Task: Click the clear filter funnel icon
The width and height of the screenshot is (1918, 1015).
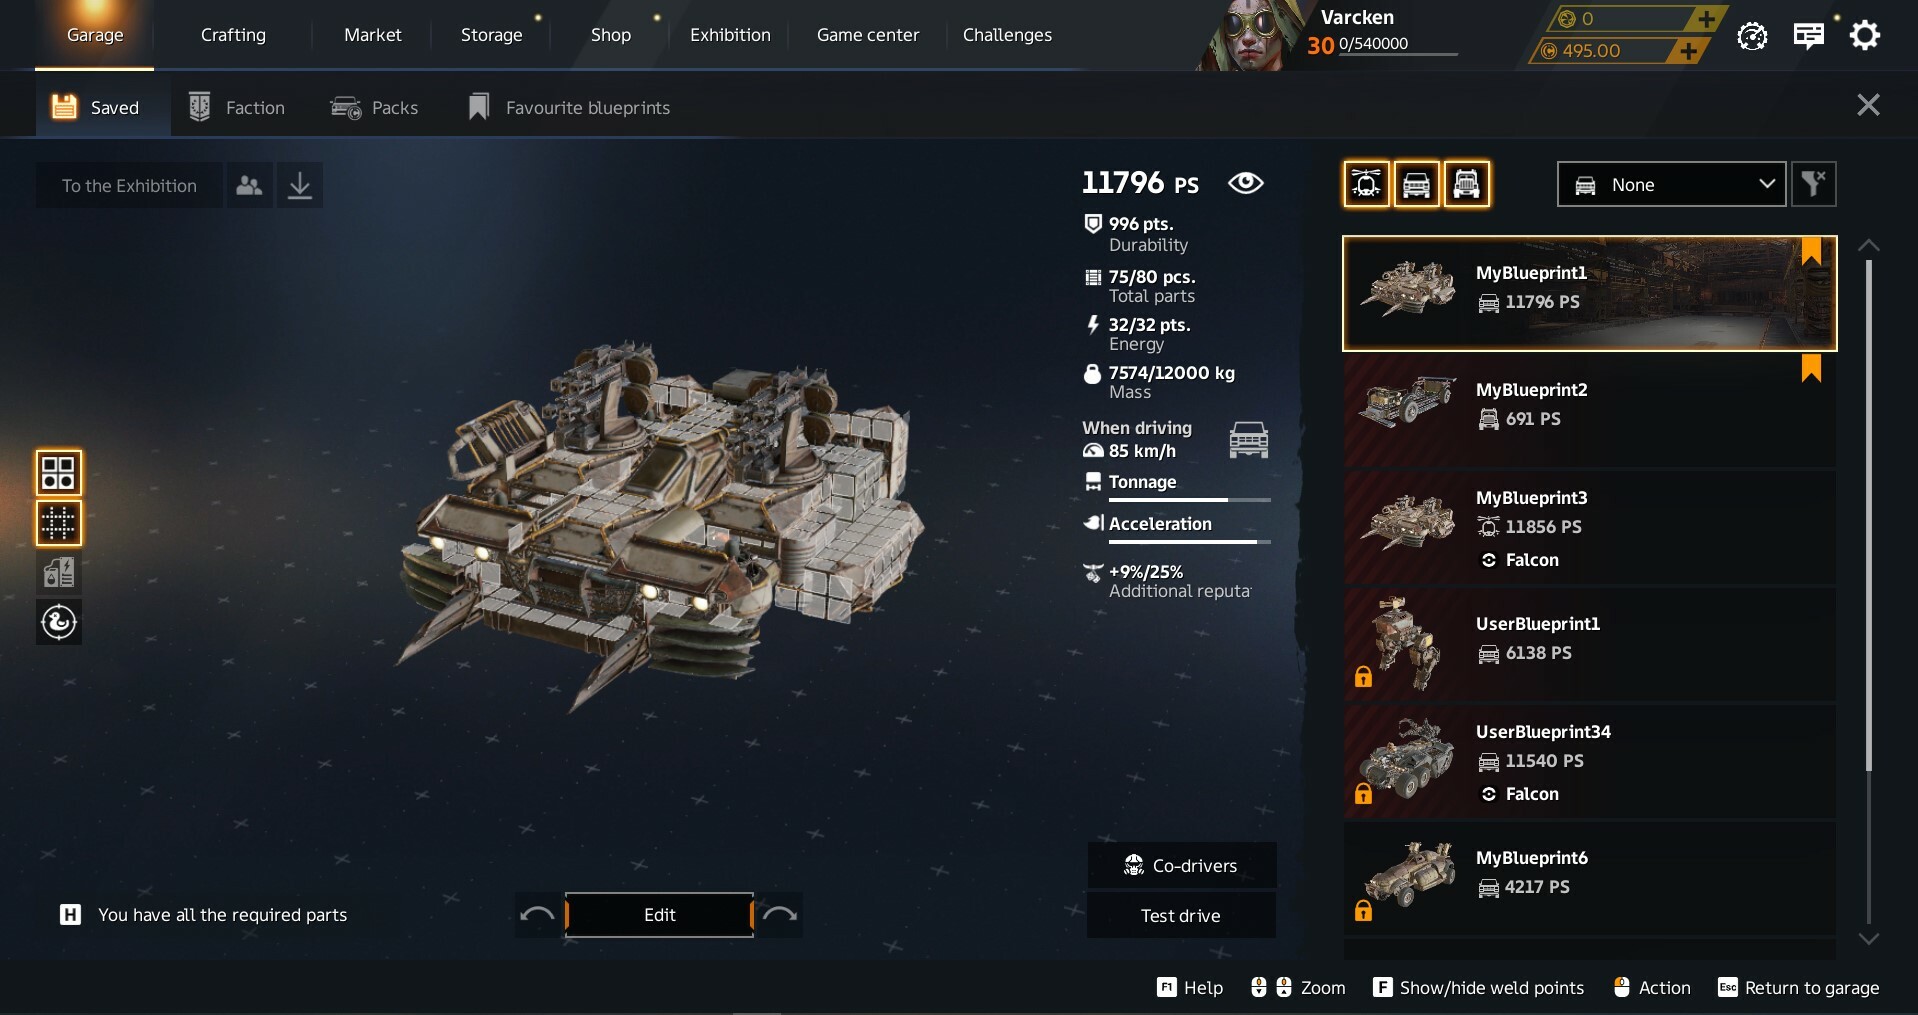Action: coord(1813,184)
